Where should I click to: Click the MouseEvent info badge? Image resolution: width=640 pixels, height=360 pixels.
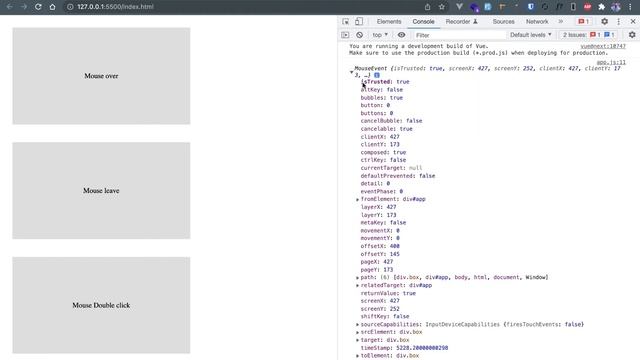377,75
